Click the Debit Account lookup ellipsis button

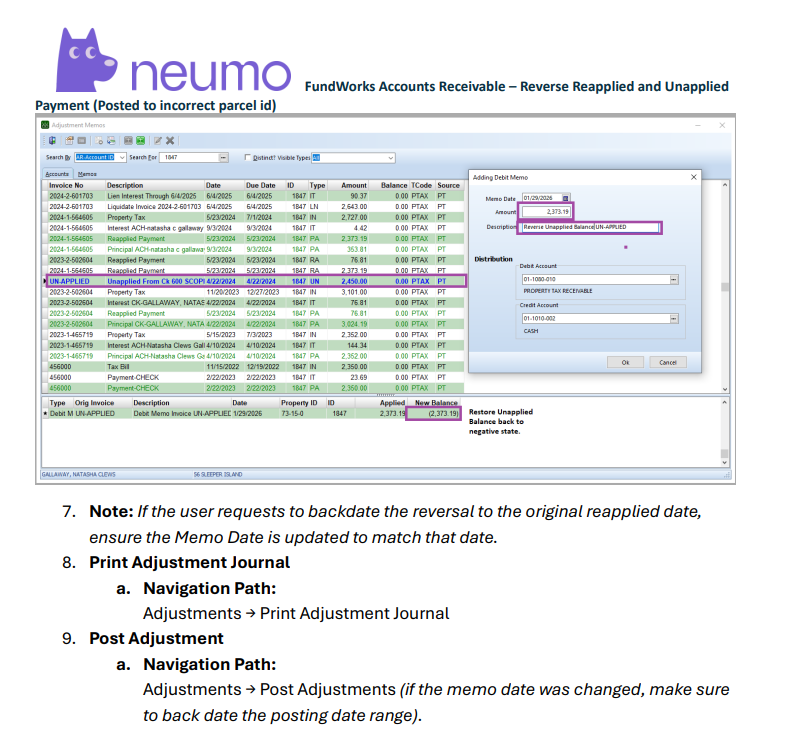point(673,279)
